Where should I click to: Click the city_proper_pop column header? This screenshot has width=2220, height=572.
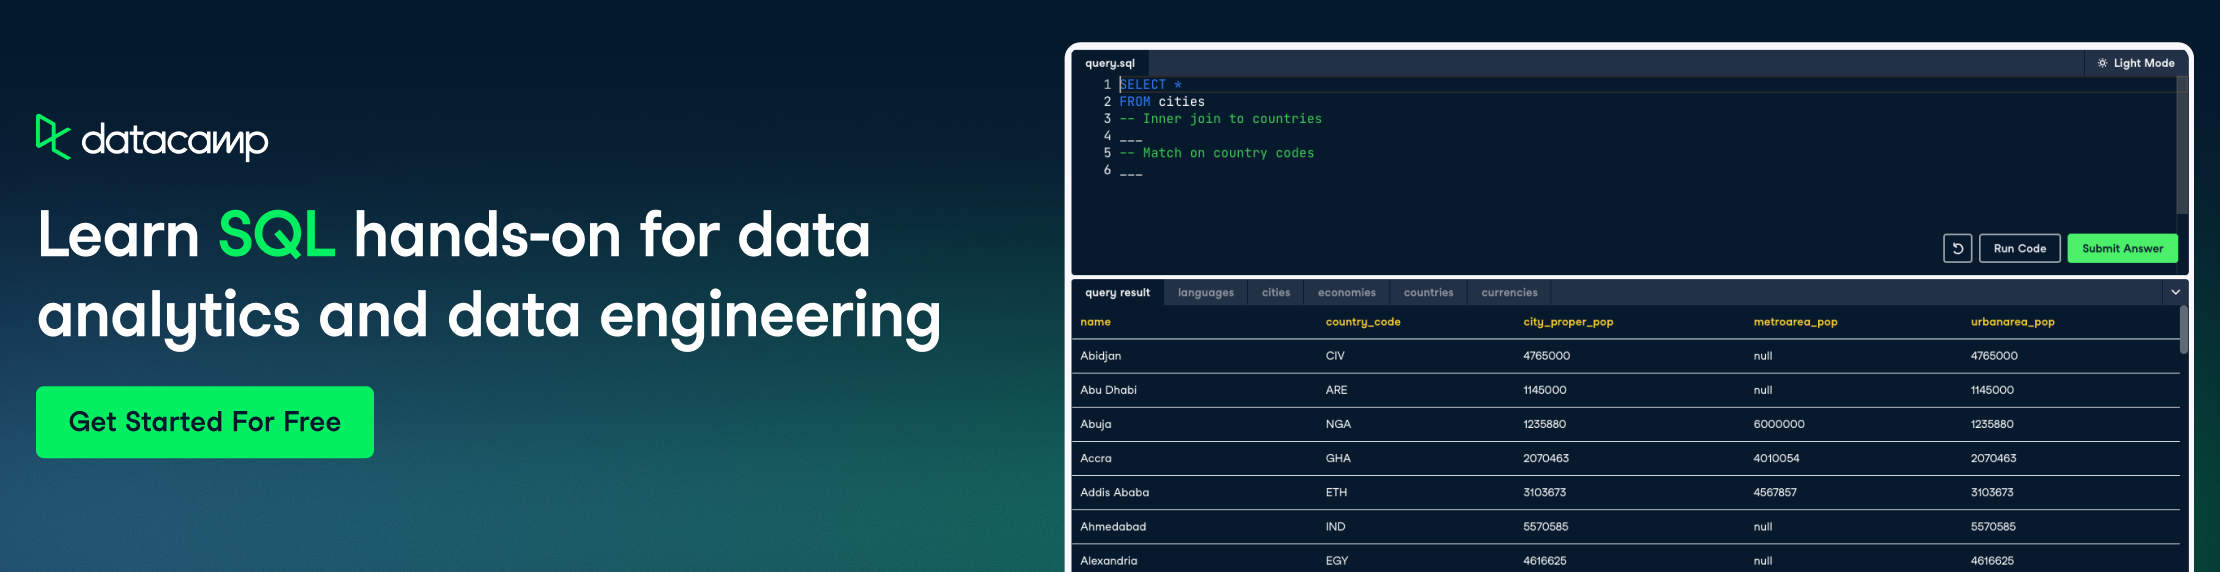pos(1567,322)
